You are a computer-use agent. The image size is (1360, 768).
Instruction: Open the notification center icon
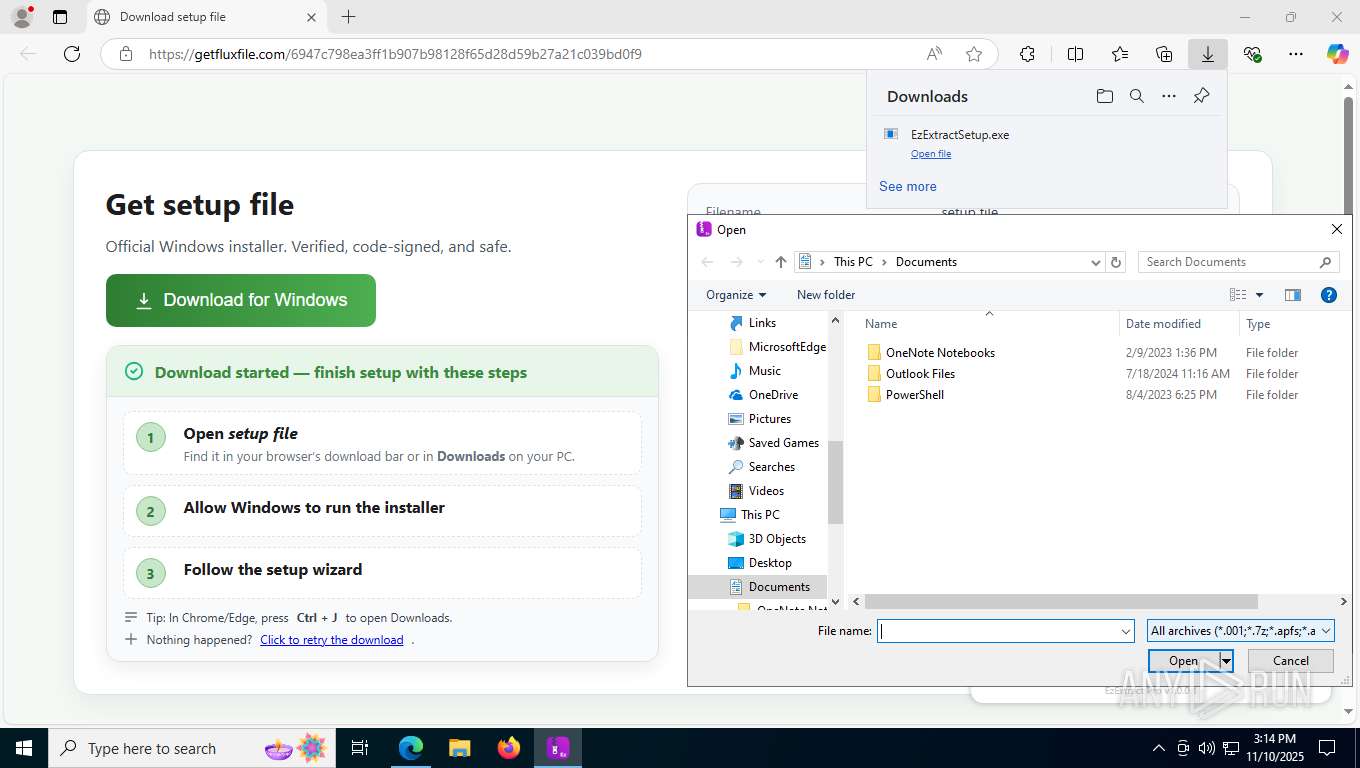1326,748
